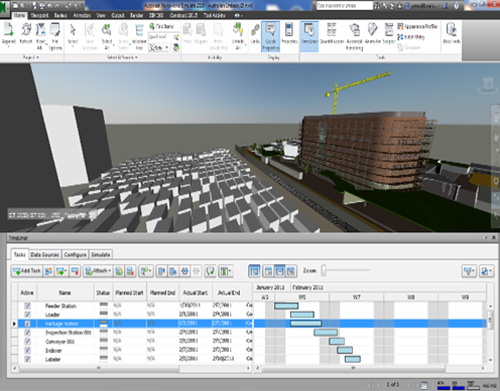Click Find Items in the ribbon
This screenshot has width=500, height=391.
(x=162, y=26)
